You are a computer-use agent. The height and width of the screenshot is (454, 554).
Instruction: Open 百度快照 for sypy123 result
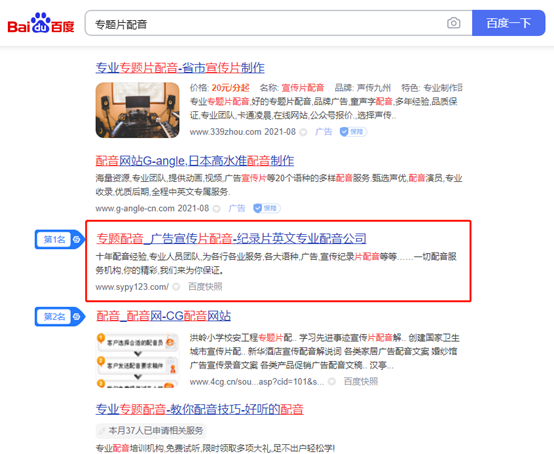[x=205, y=287]
